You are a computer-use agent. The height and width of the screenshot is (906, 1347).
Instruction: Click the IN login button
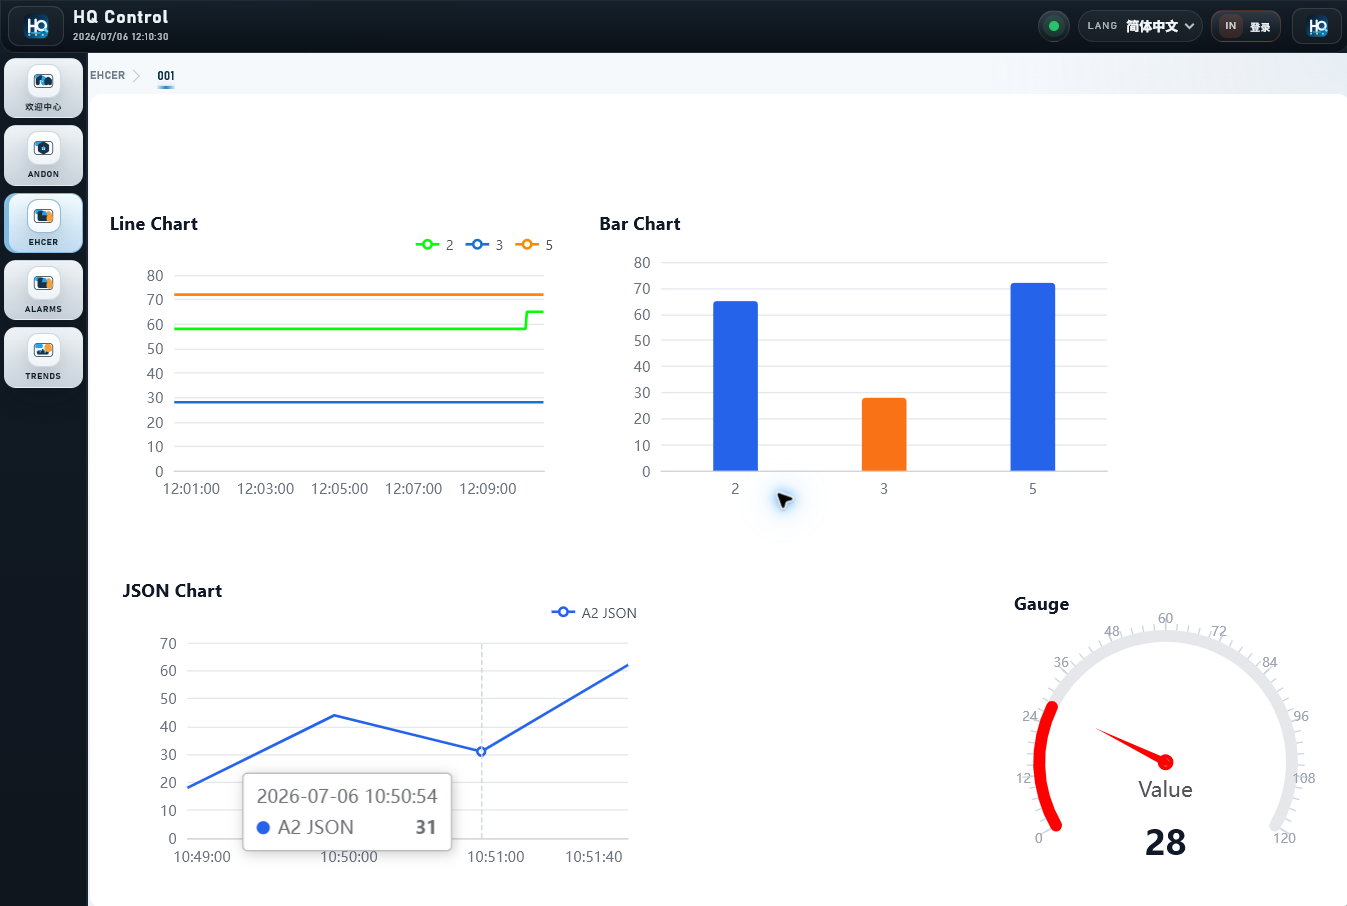[1246, 26]
